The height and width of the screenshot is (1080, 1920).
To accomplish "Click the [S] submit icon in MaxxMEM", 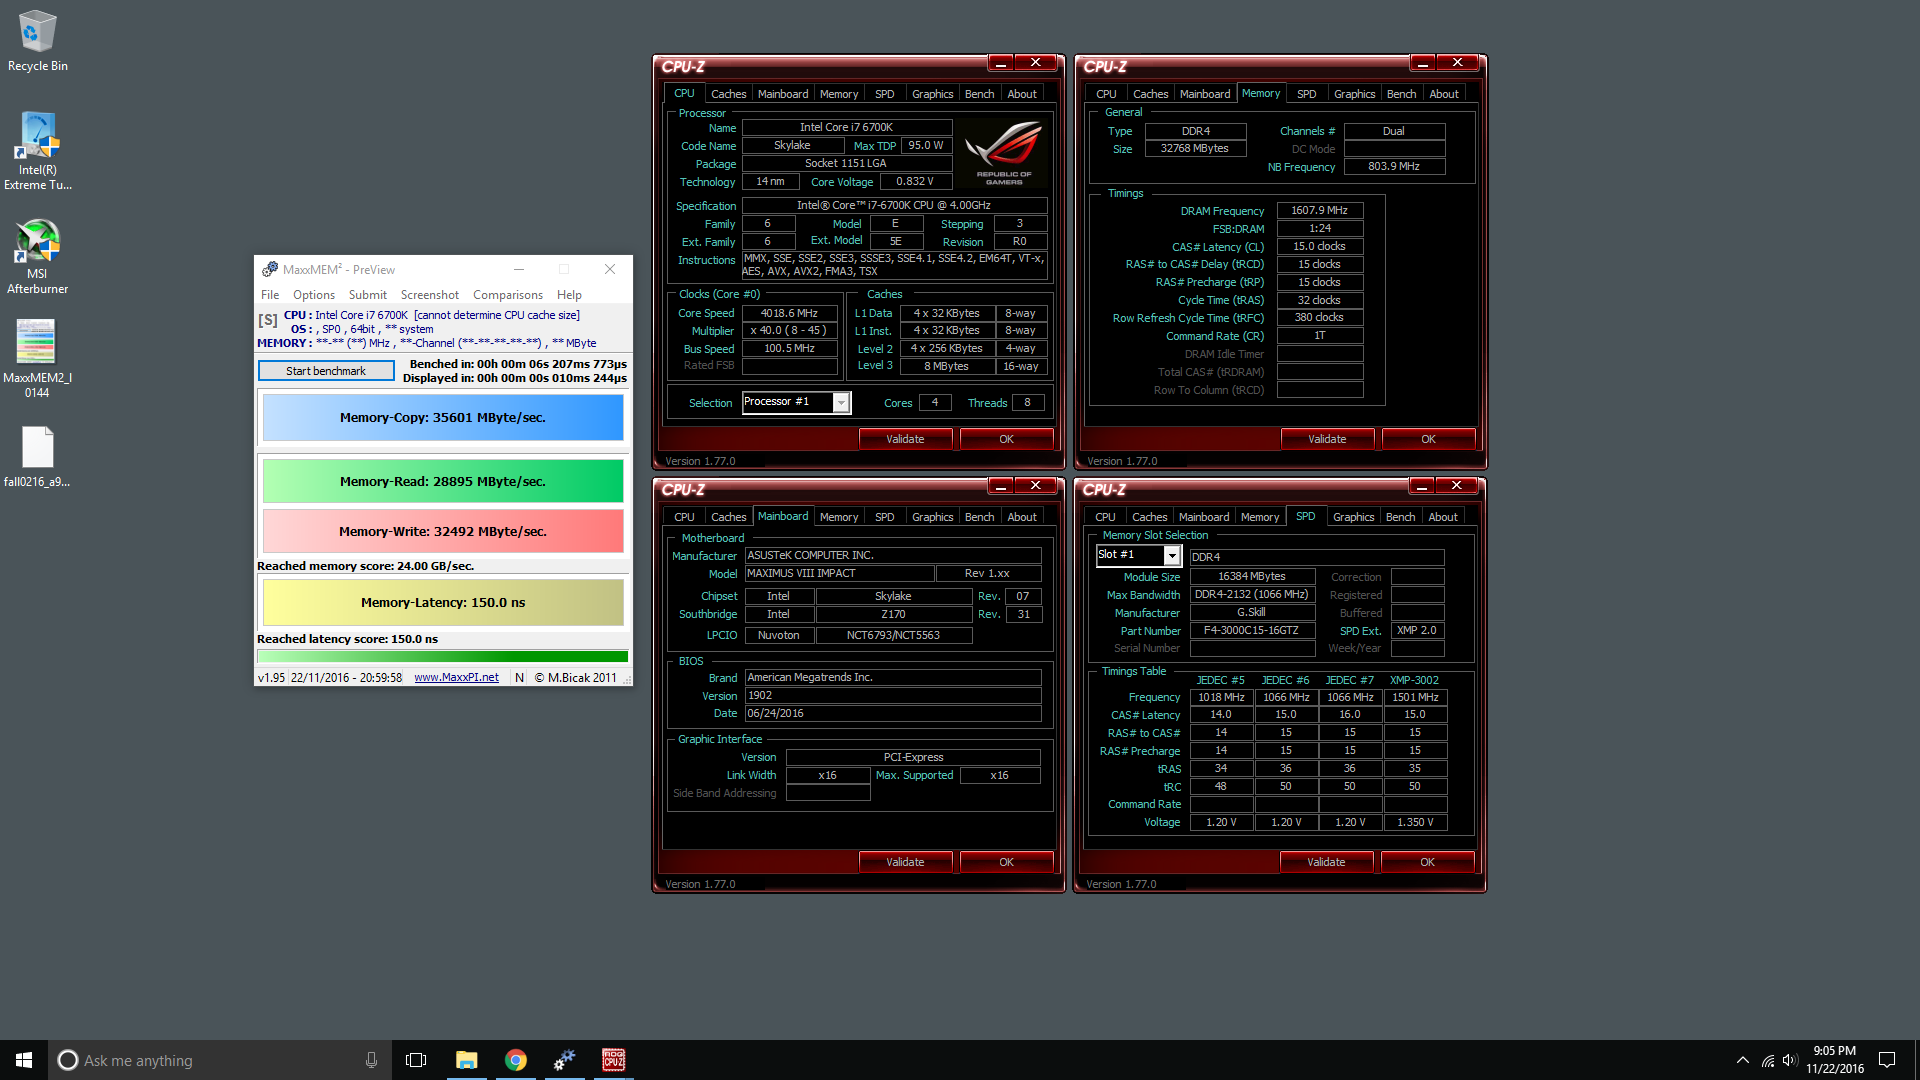I will click(x=267, y=321).
